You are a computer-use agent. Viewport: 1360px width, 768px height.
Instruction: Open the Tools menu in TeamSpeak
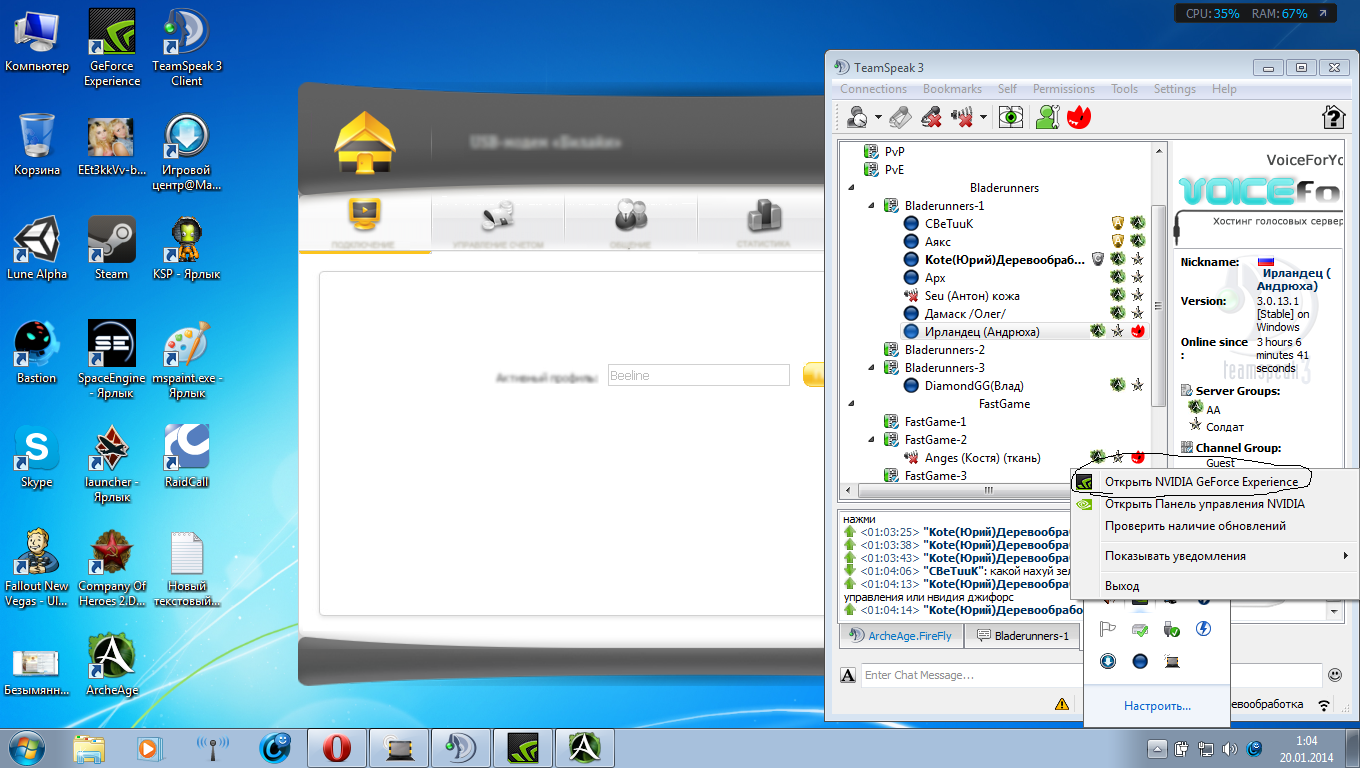(1124, 89)
